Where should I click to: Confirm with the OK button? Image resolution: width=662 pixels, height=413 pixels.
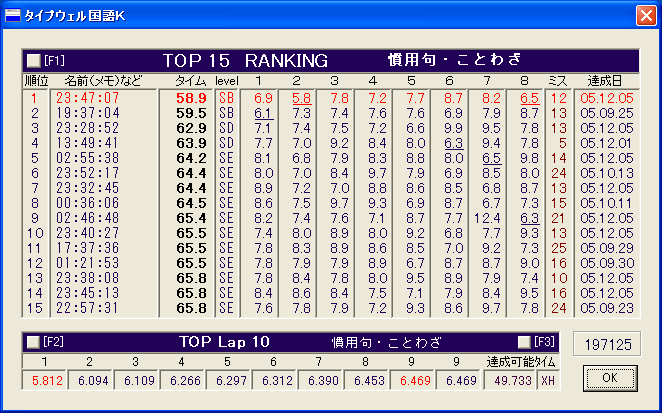coord(610,378)
